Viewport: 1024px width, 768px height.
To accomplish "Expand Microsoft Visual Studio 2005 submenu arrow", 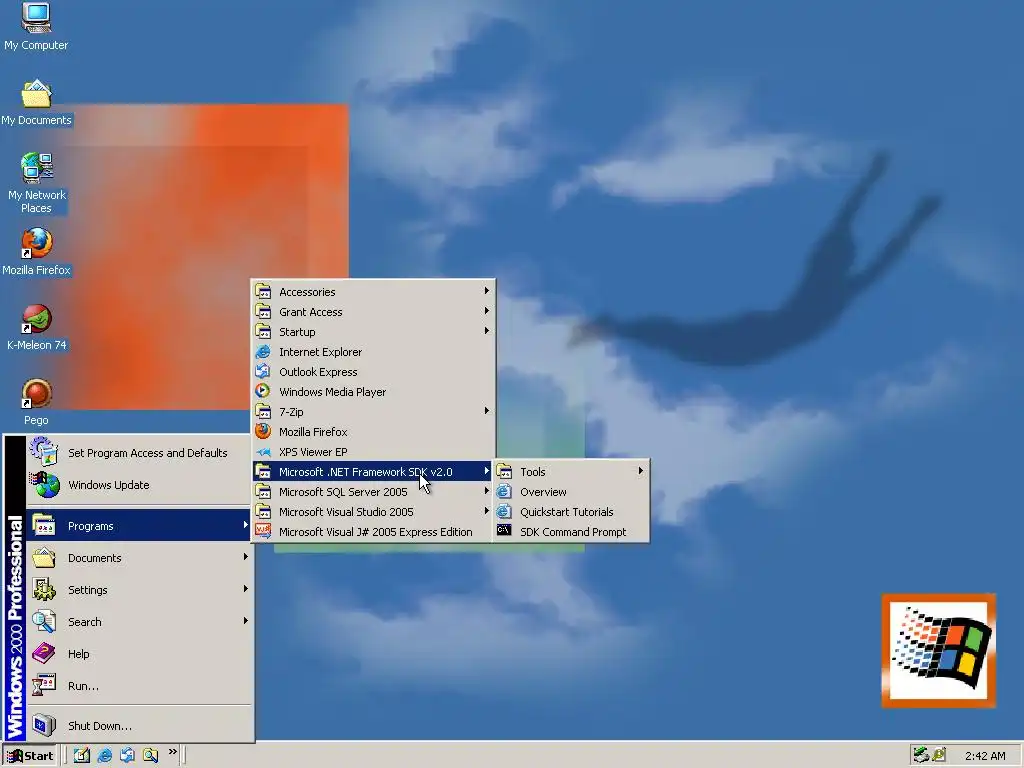I will [487, 511].
